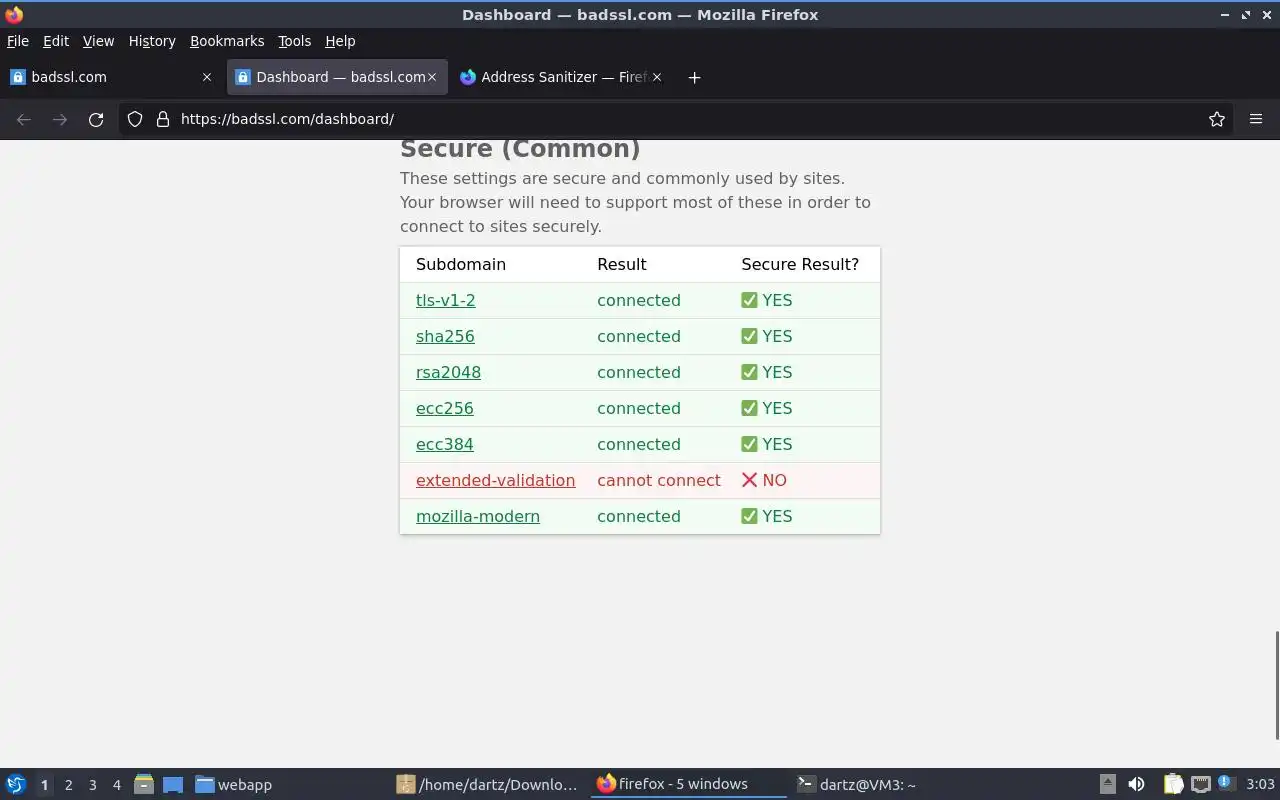Viewport: 1280px width, 800px height.
Task: Click 'connected' in the ecc384 row
Action: pyautogui.click(x=639, y=444)
